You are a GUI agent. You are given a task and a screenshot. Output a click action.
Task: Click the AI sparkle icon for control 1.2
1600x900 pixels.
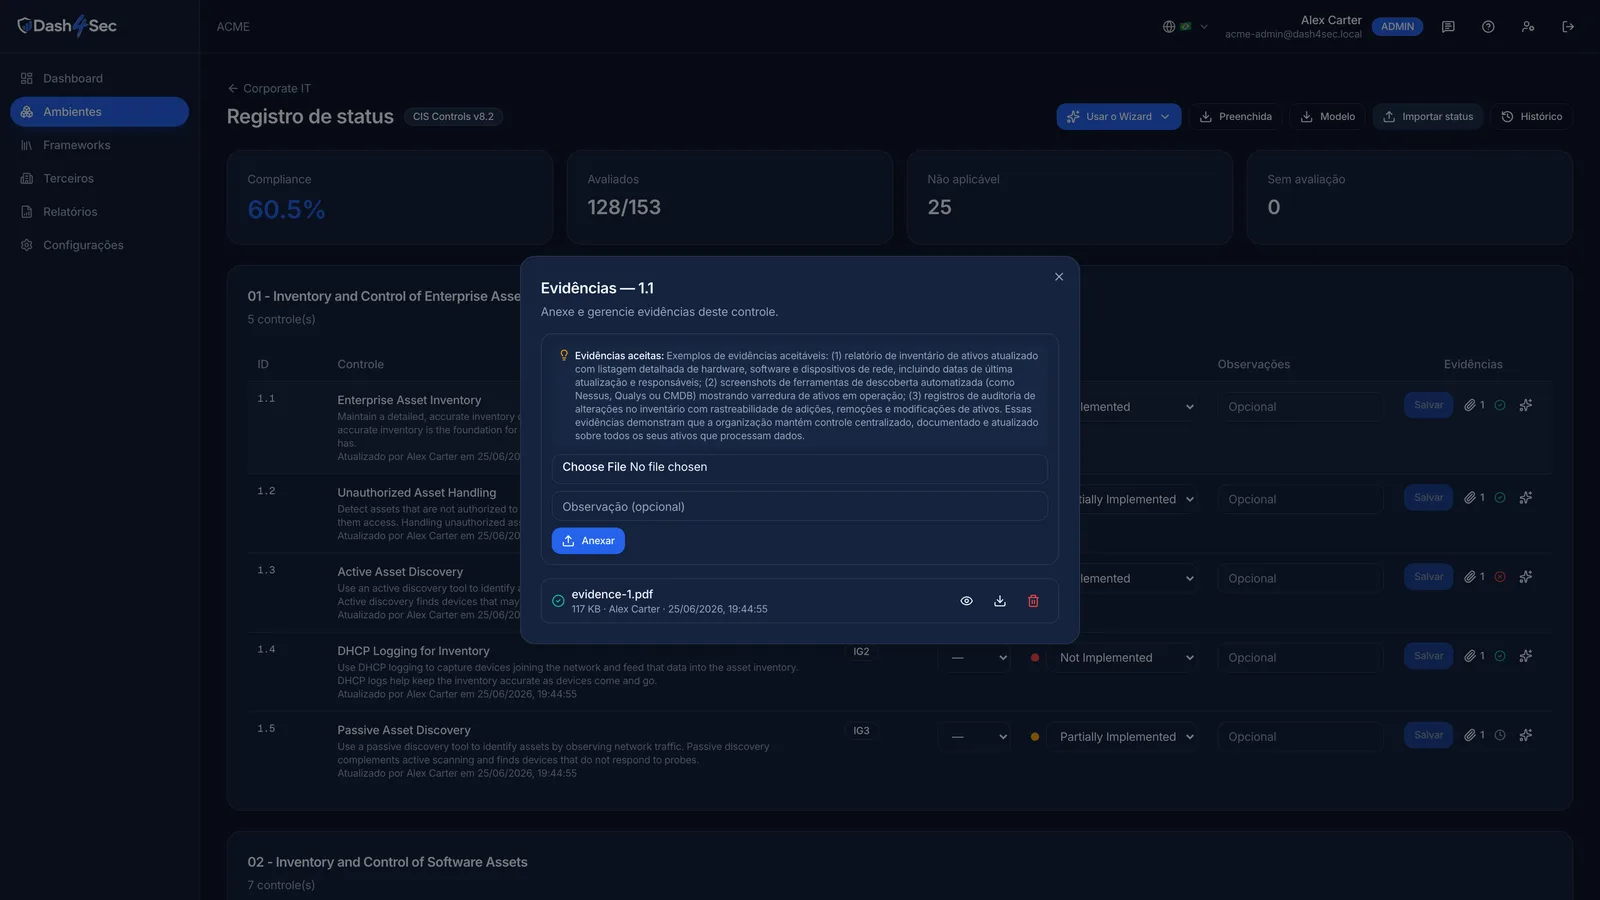[x=1526, y=497]
